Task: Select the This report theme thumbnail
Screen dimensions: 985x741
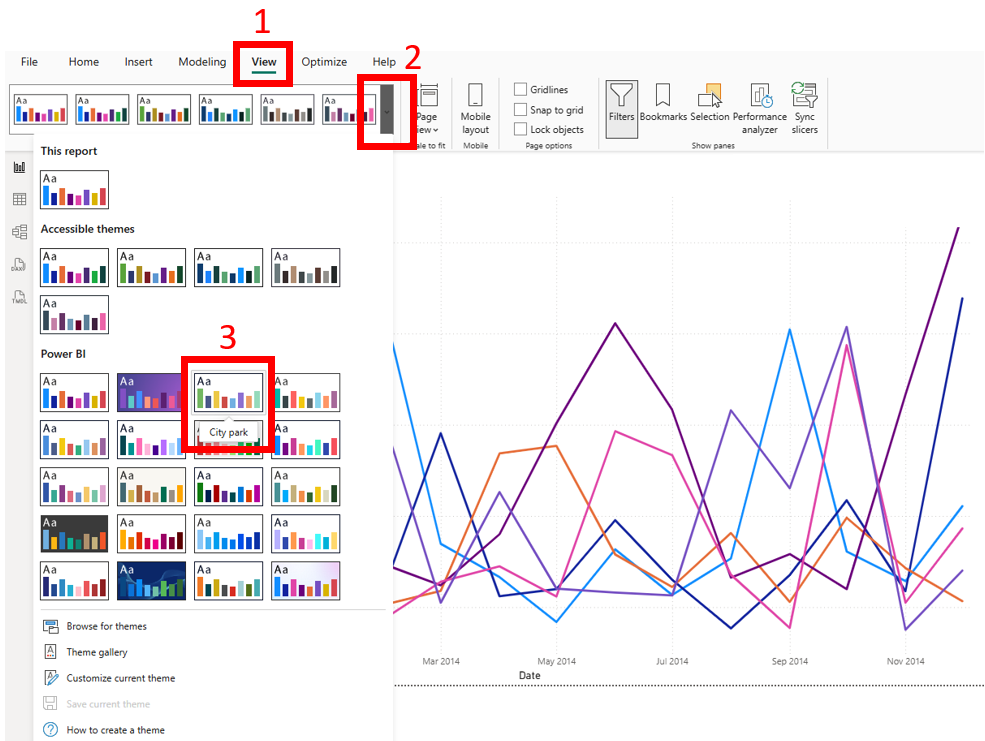Action: (x=74, y=190)
